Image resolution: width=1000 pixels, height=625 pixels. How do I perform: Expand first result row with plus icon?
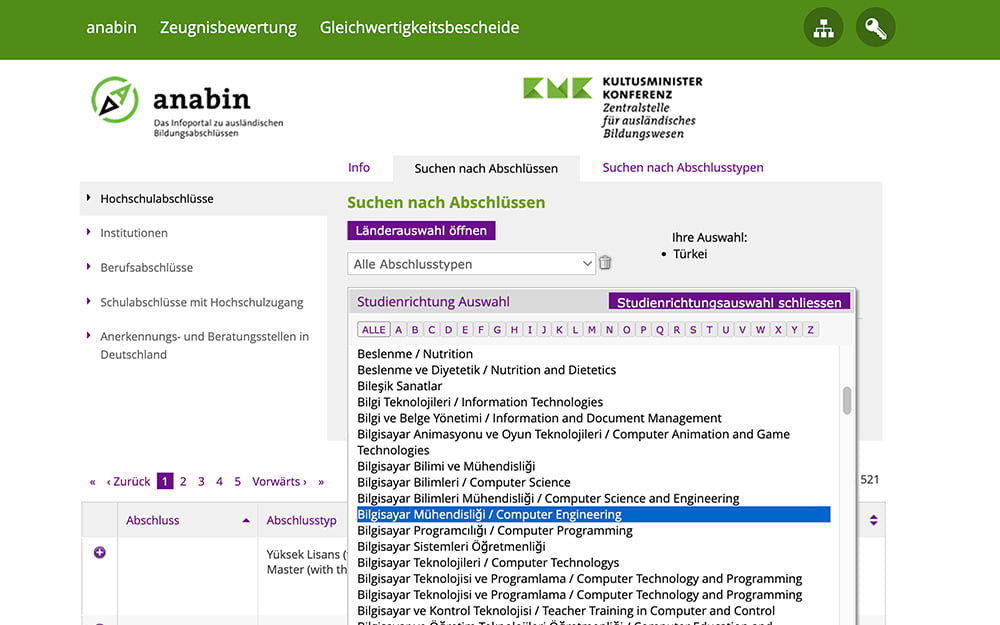pyautogui.click(x=99, y=552)
